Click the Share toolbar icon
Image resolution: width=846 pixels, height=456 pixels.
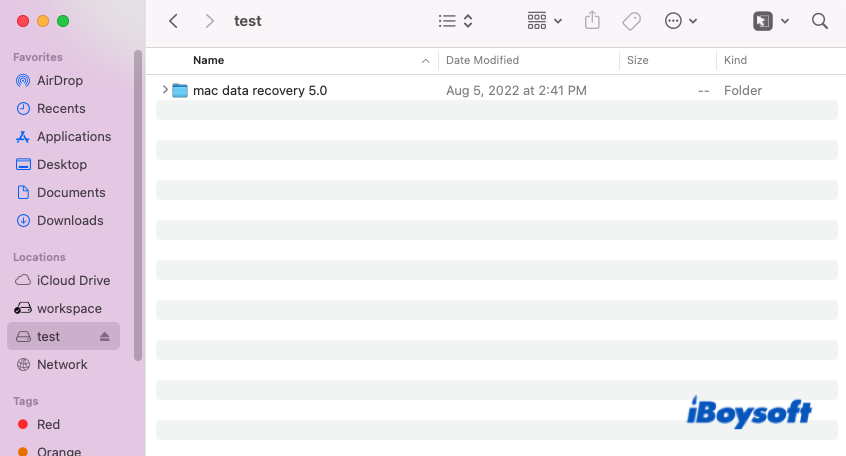(592, 21)
